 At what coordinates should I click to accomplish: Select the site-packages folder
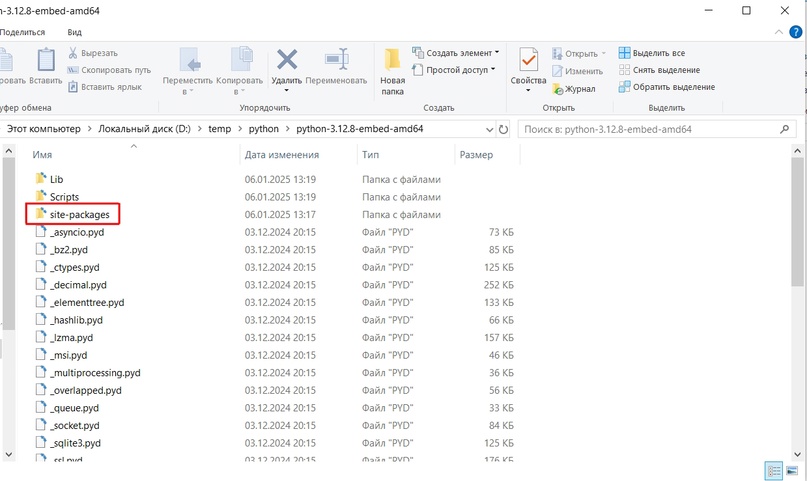pos(79,215)
